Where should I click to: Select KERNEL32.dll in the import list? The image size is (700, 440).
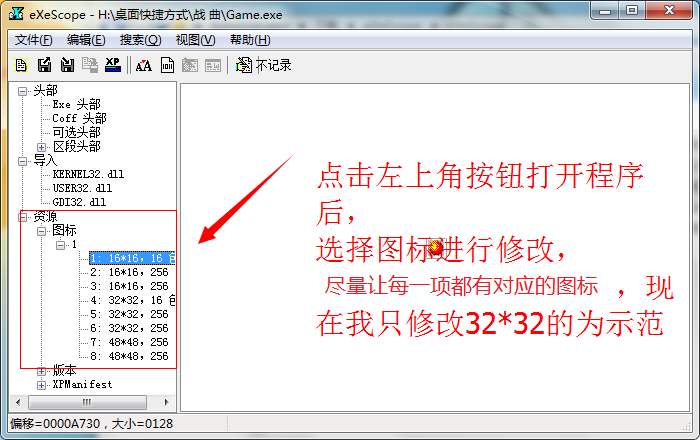[88, 174]
